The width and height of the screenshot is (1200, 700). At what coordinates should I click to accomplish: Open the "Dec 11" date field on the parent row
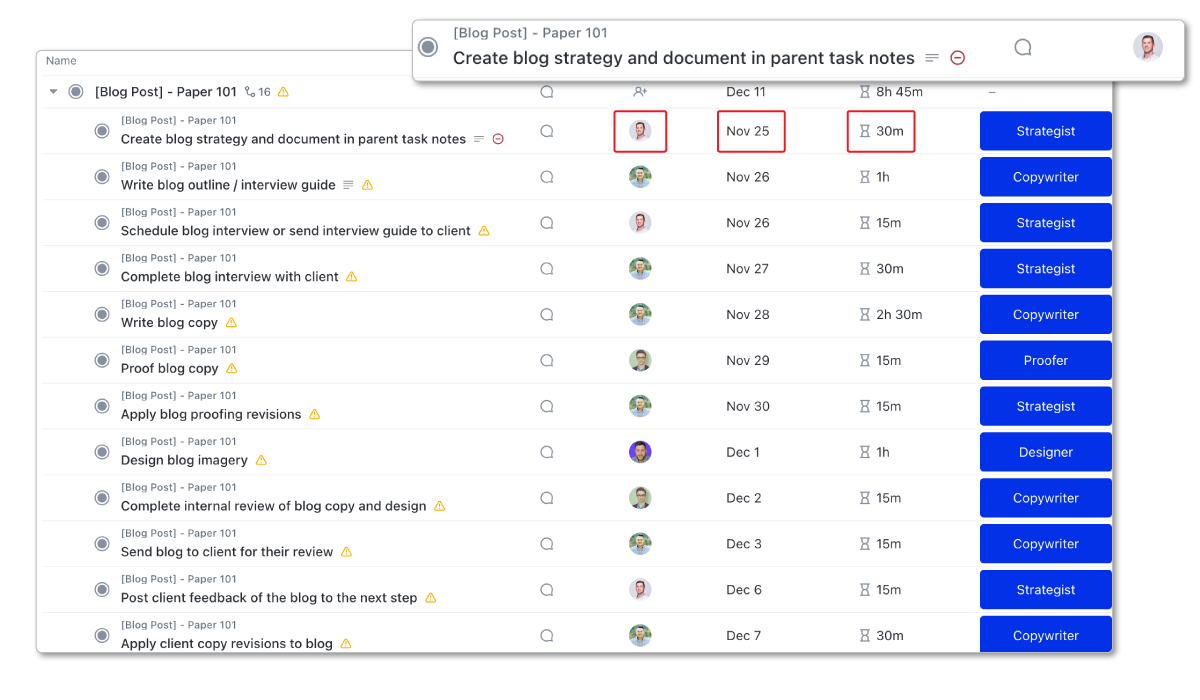746,91
